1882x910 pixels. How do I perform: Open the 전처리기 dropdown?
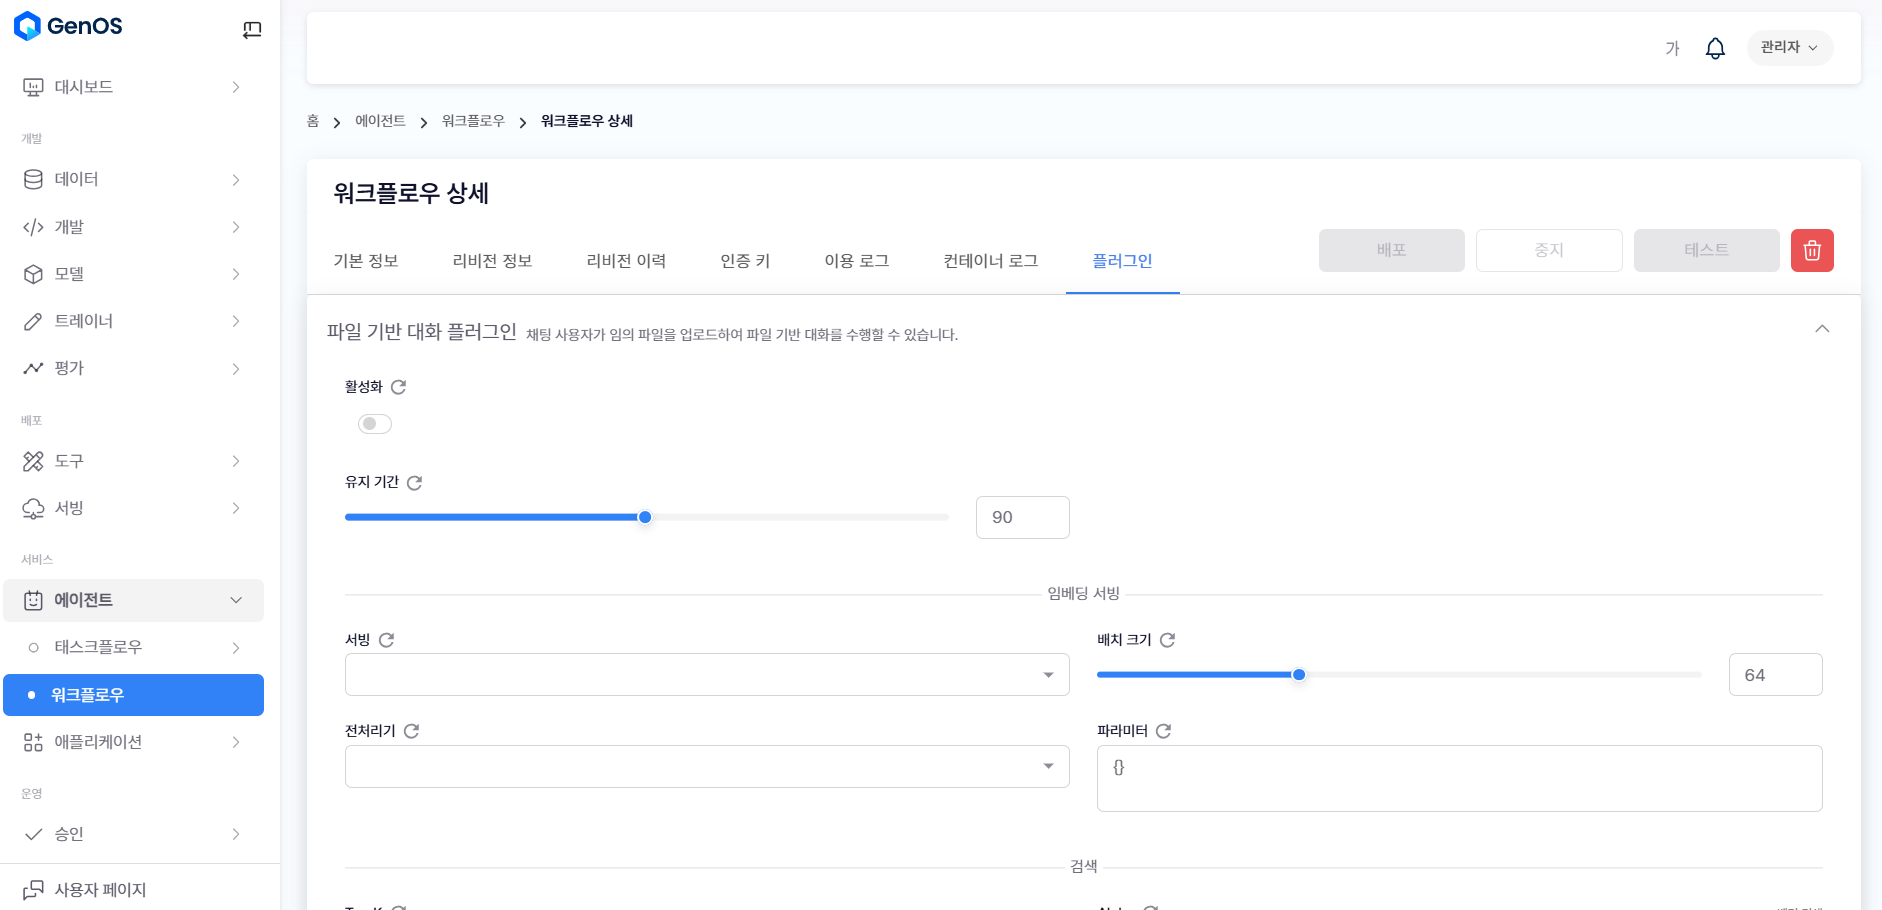[x=706, y=767]
